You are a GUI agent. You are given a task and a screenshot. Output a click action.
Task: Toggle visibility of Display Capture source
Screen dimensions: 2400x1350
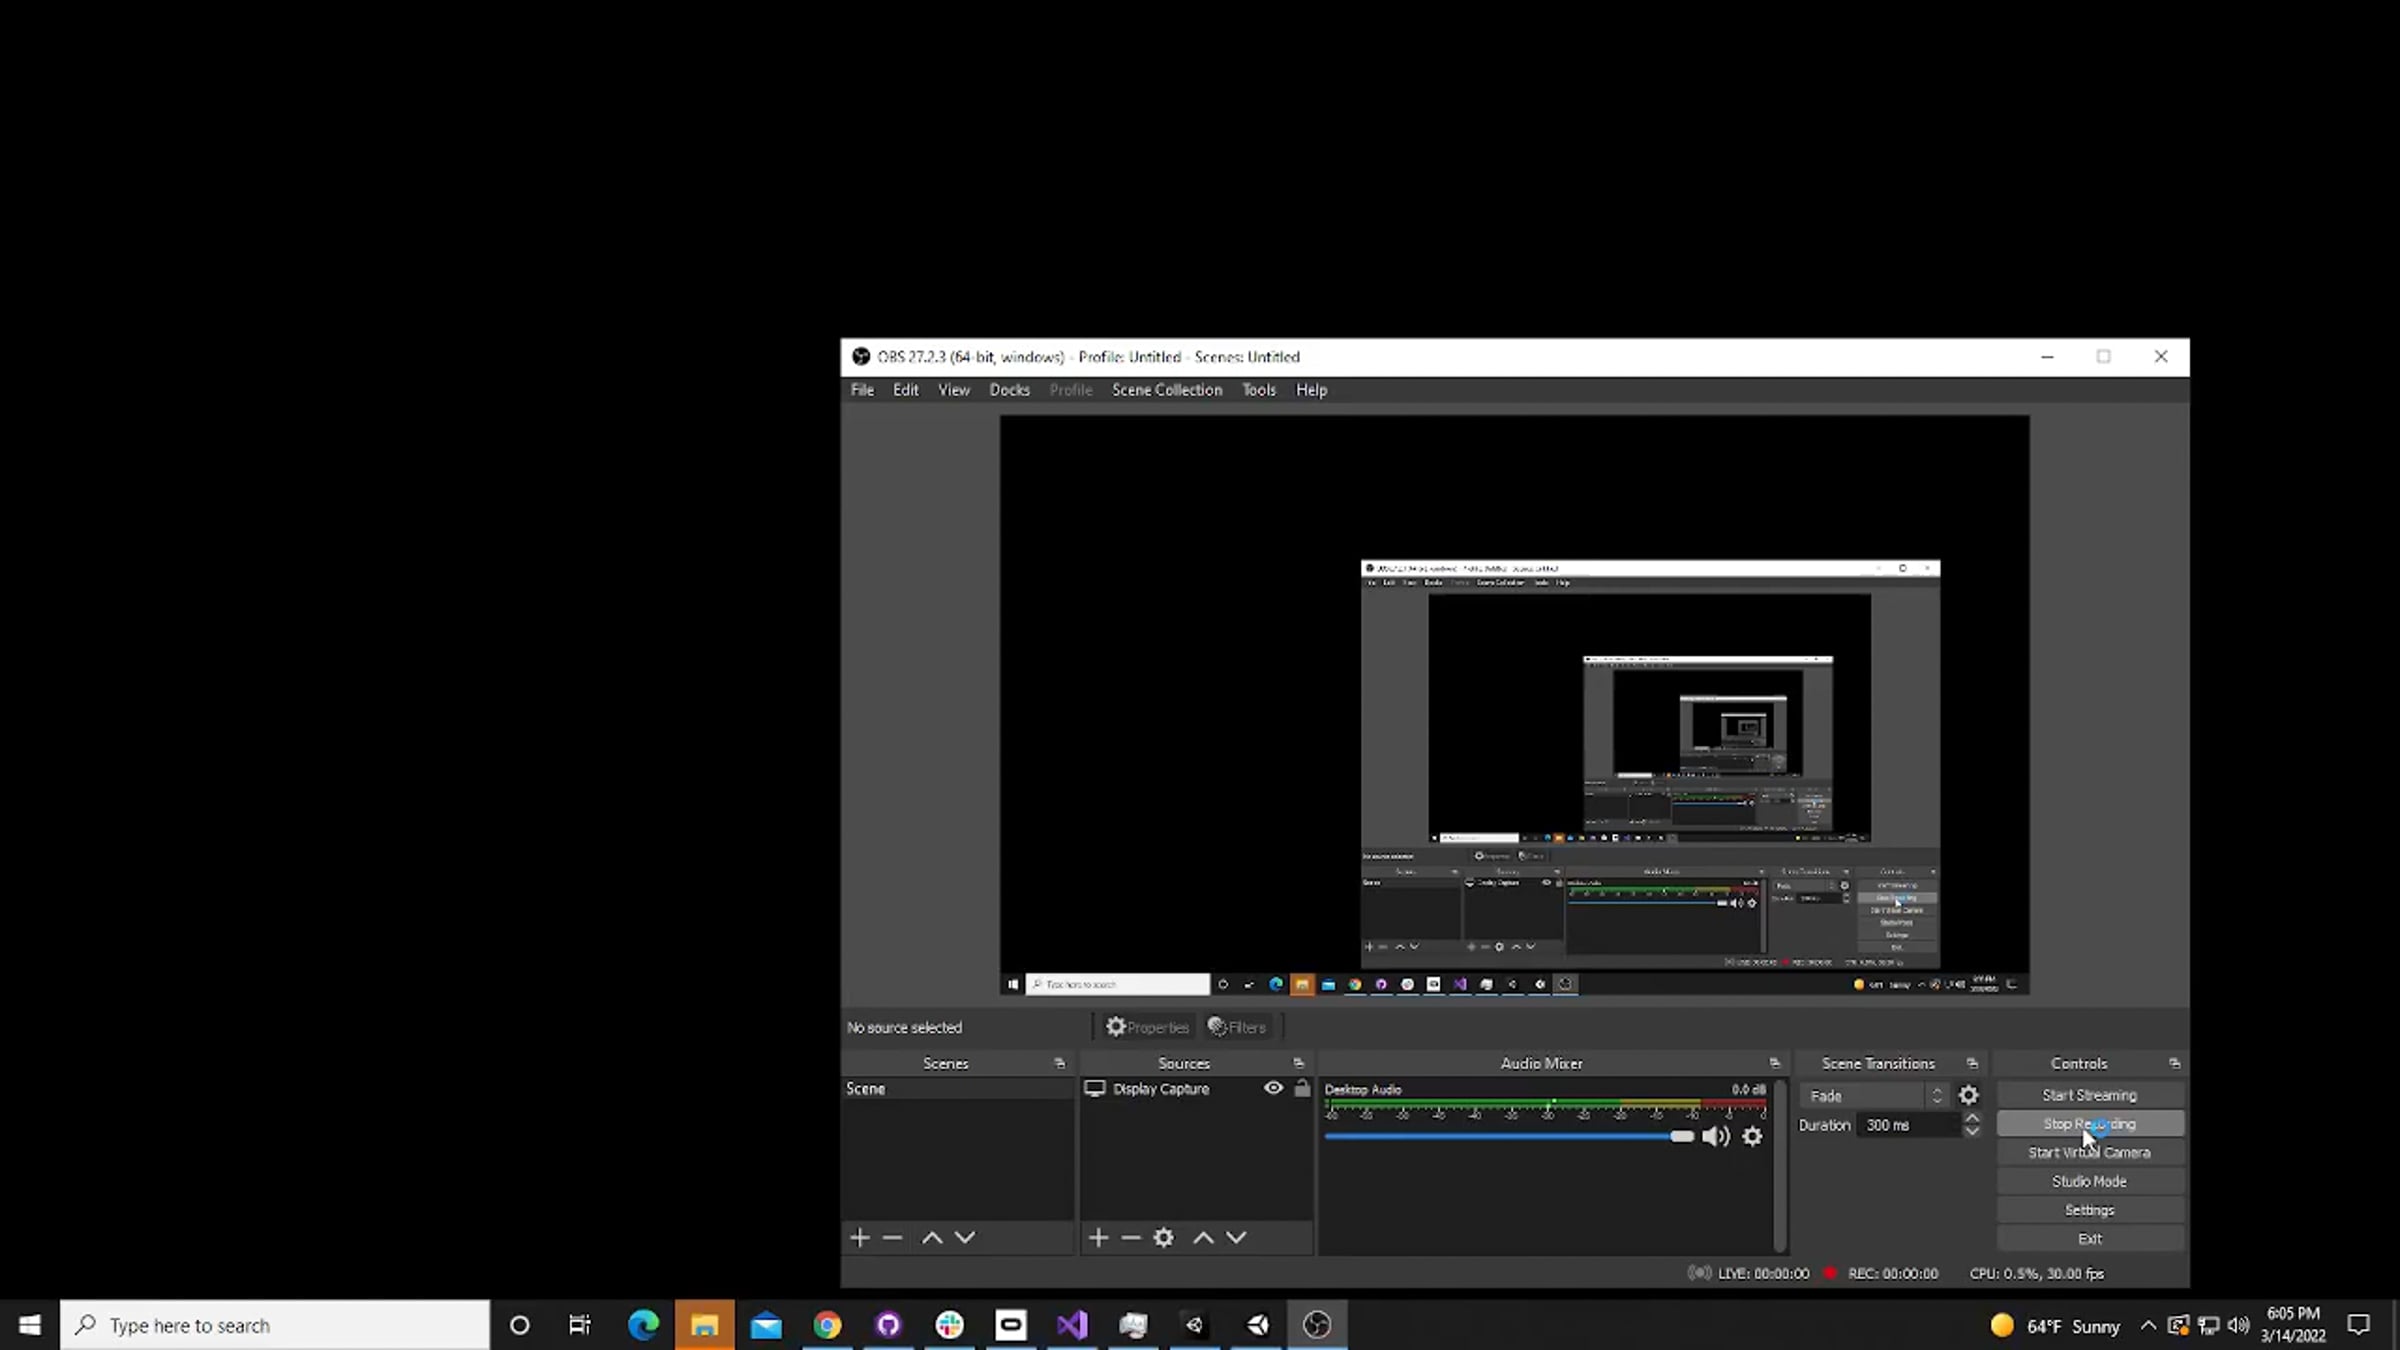pyautogui.click(x=1273, y=1088)
